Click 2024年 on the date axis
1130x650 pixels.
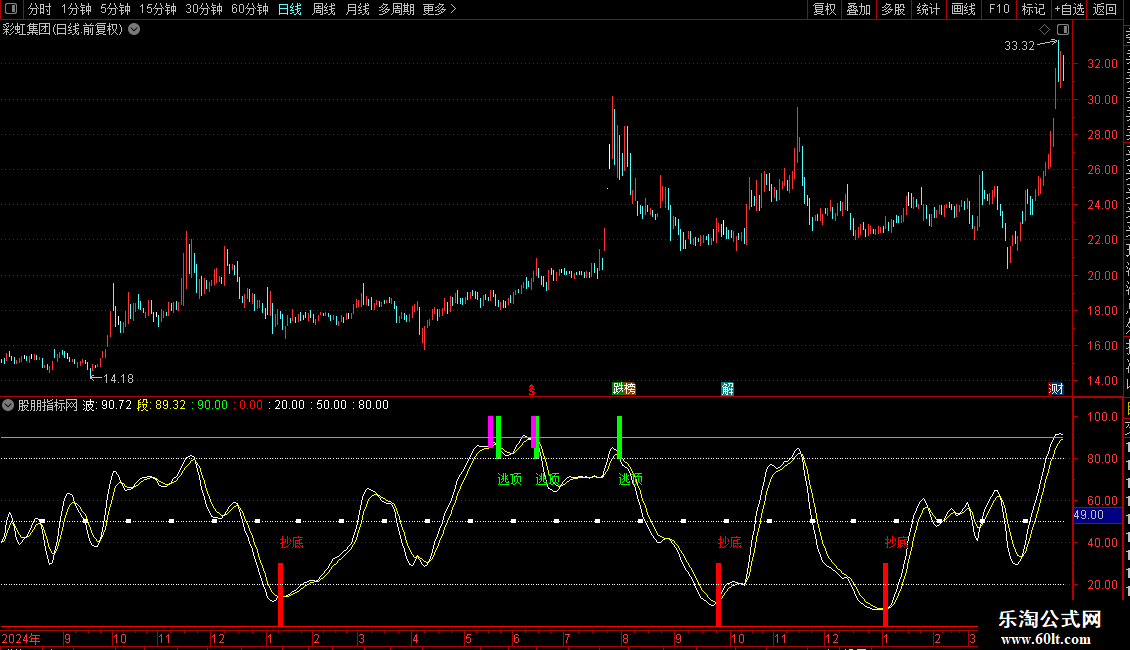tap(21, 638)
